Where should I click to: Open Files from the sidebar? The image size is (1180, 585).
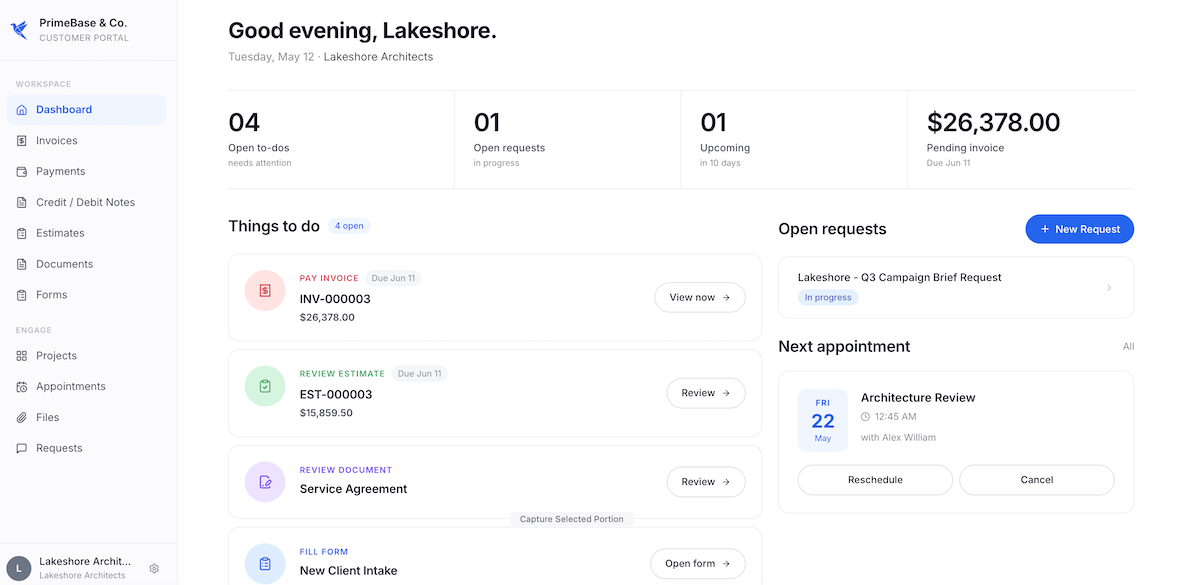point(86,418)
